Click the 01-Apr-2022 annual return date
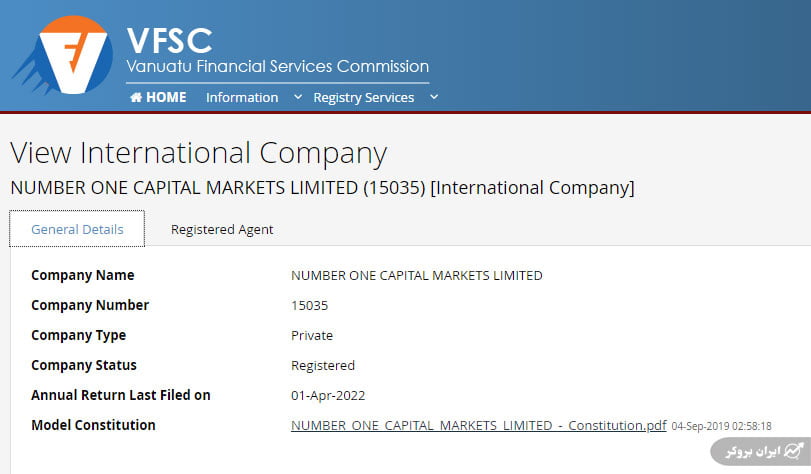 [x=328, y=395]
